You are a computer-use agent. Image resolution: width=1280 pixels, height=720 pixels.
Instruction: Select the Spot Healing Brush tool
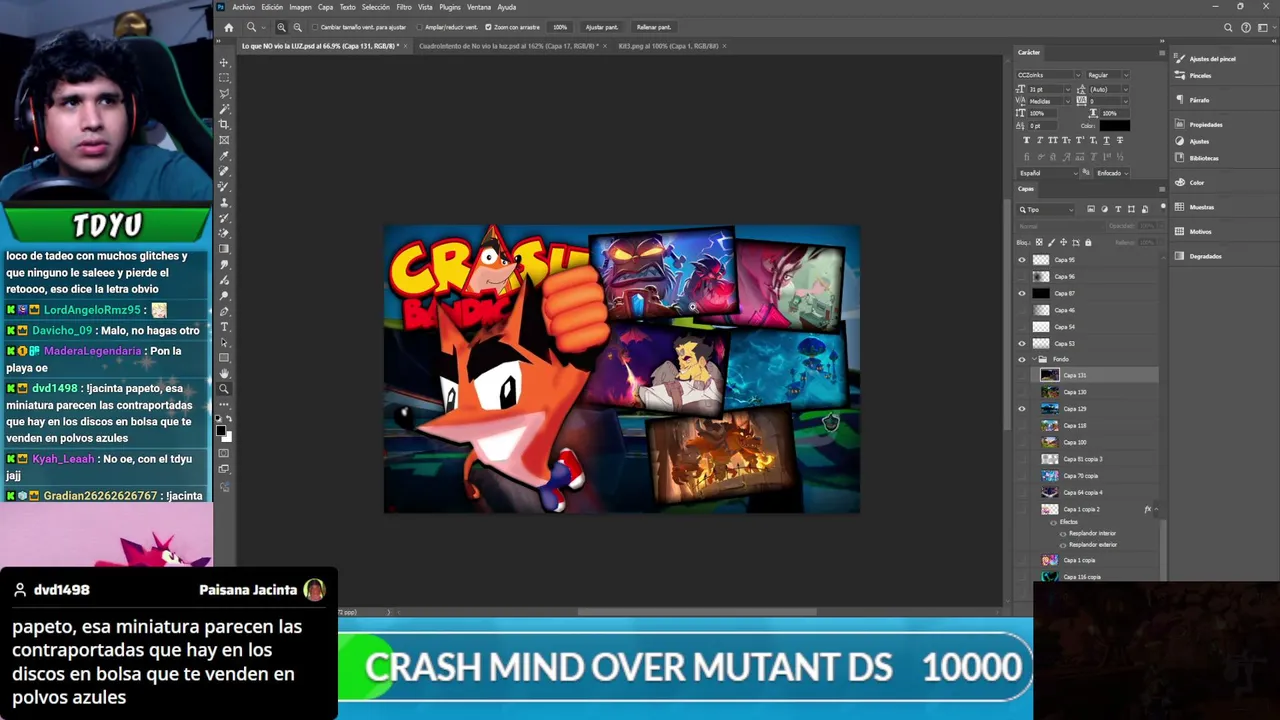click(x=224, y=171)
